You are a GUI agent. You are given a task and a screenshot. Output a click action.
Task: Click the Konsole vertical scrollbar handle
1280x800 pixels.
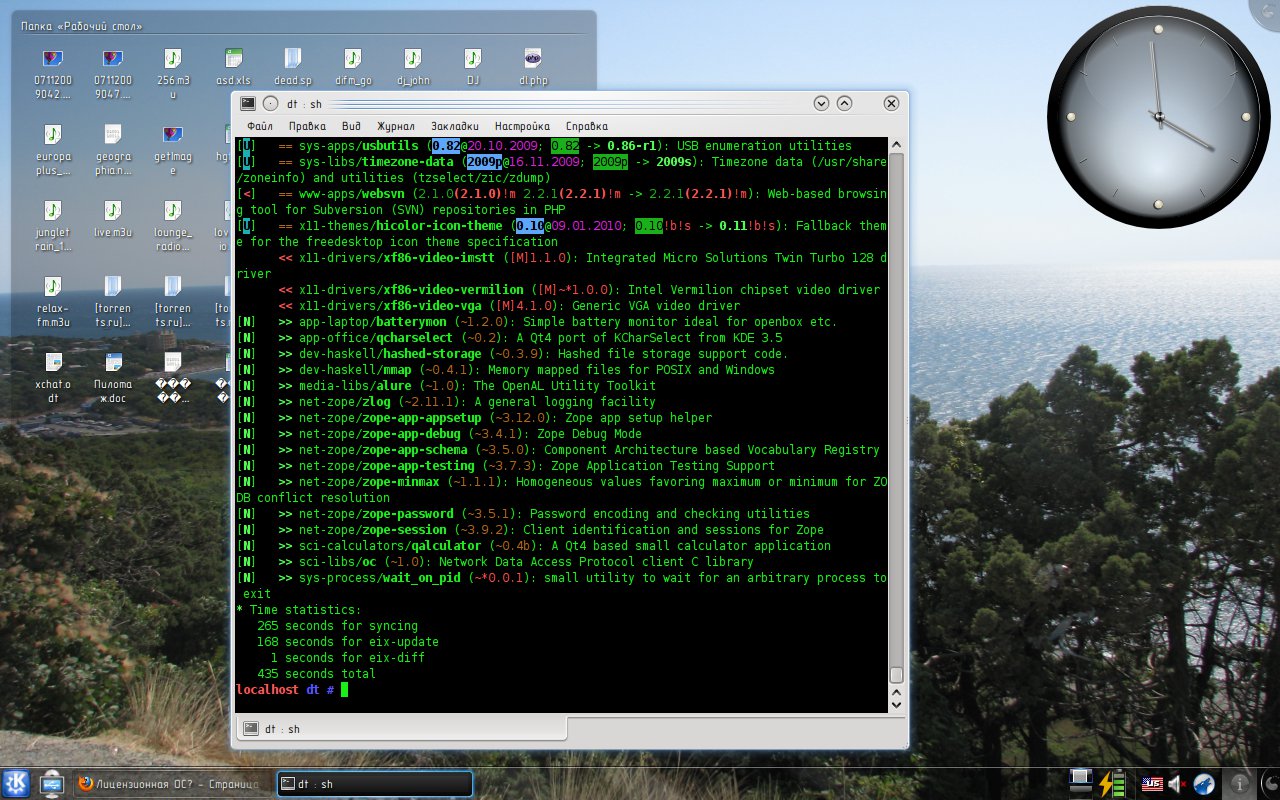click(x=896, y=675)
